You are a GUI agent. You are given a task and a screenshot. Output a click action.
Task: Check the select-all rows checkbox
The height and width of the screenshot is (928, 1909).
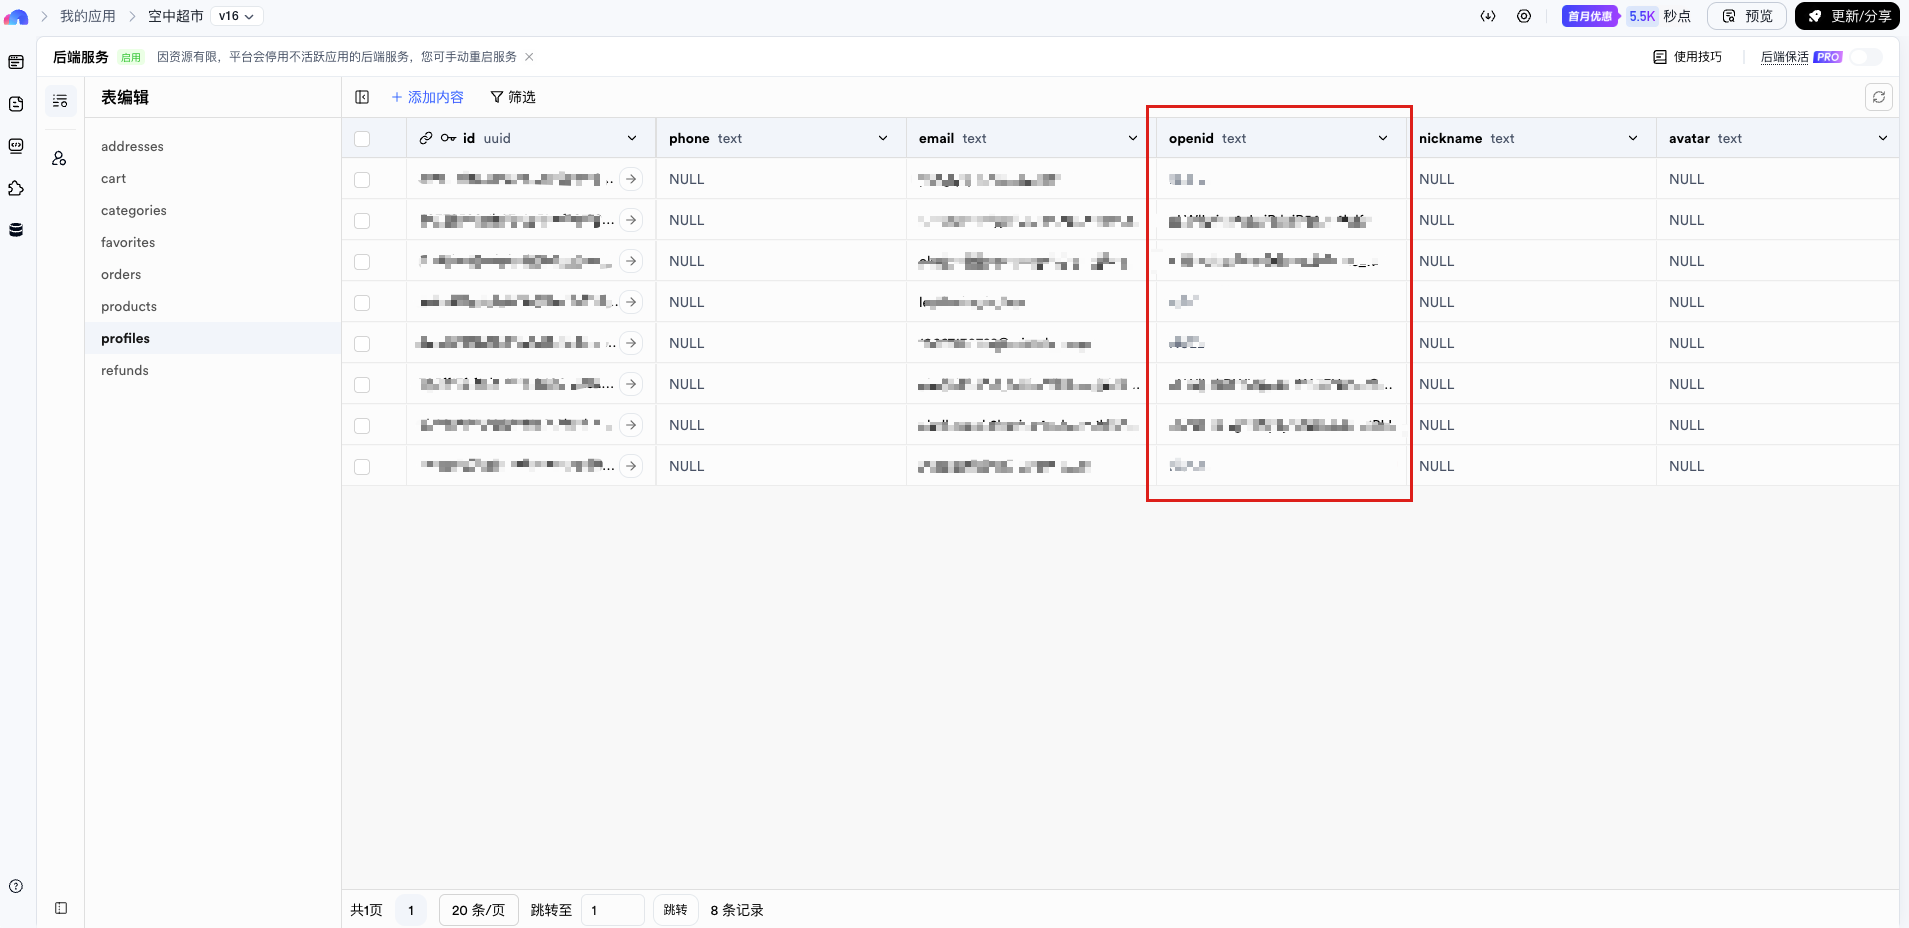pos(362,139)
